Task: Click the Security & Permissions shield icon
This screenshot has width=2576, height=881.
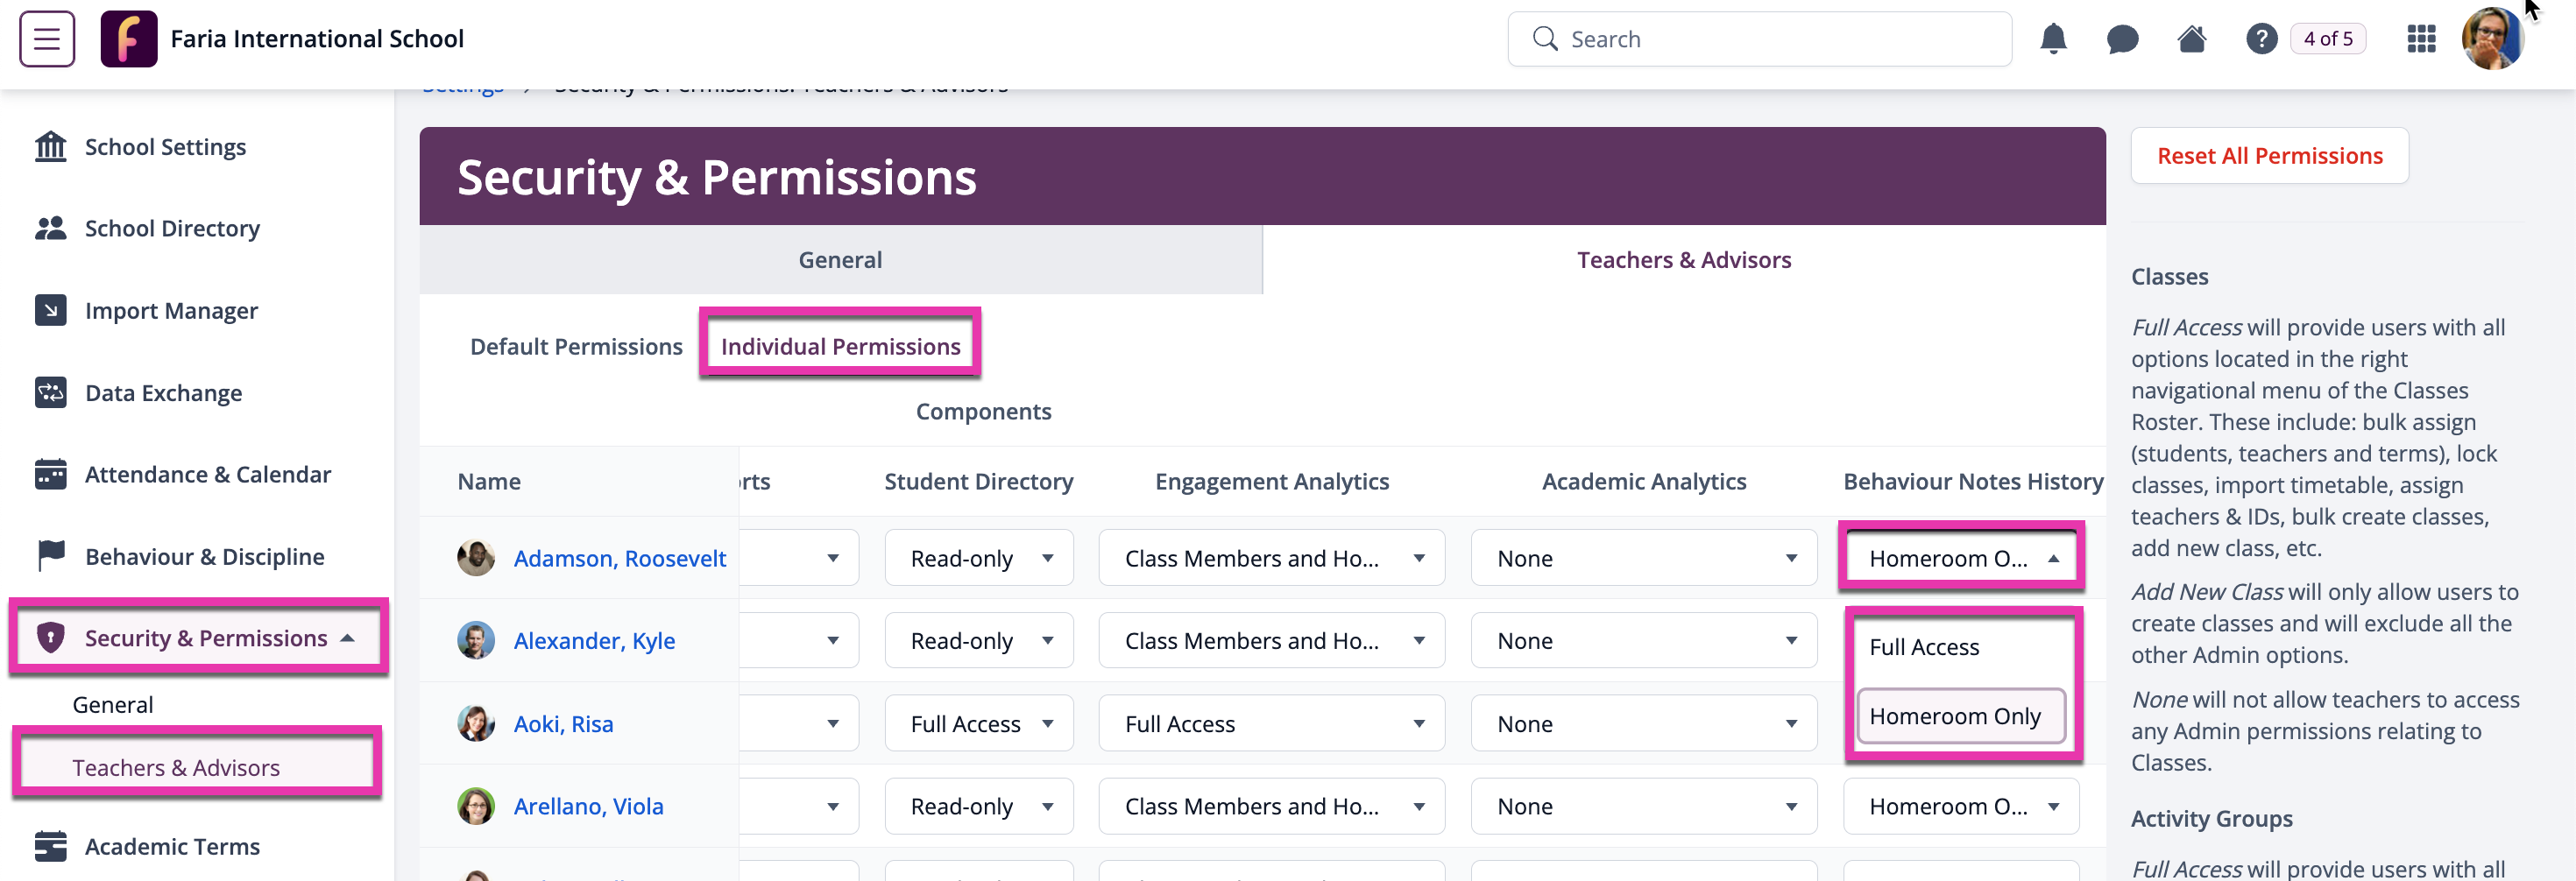Action: point(50,638)
